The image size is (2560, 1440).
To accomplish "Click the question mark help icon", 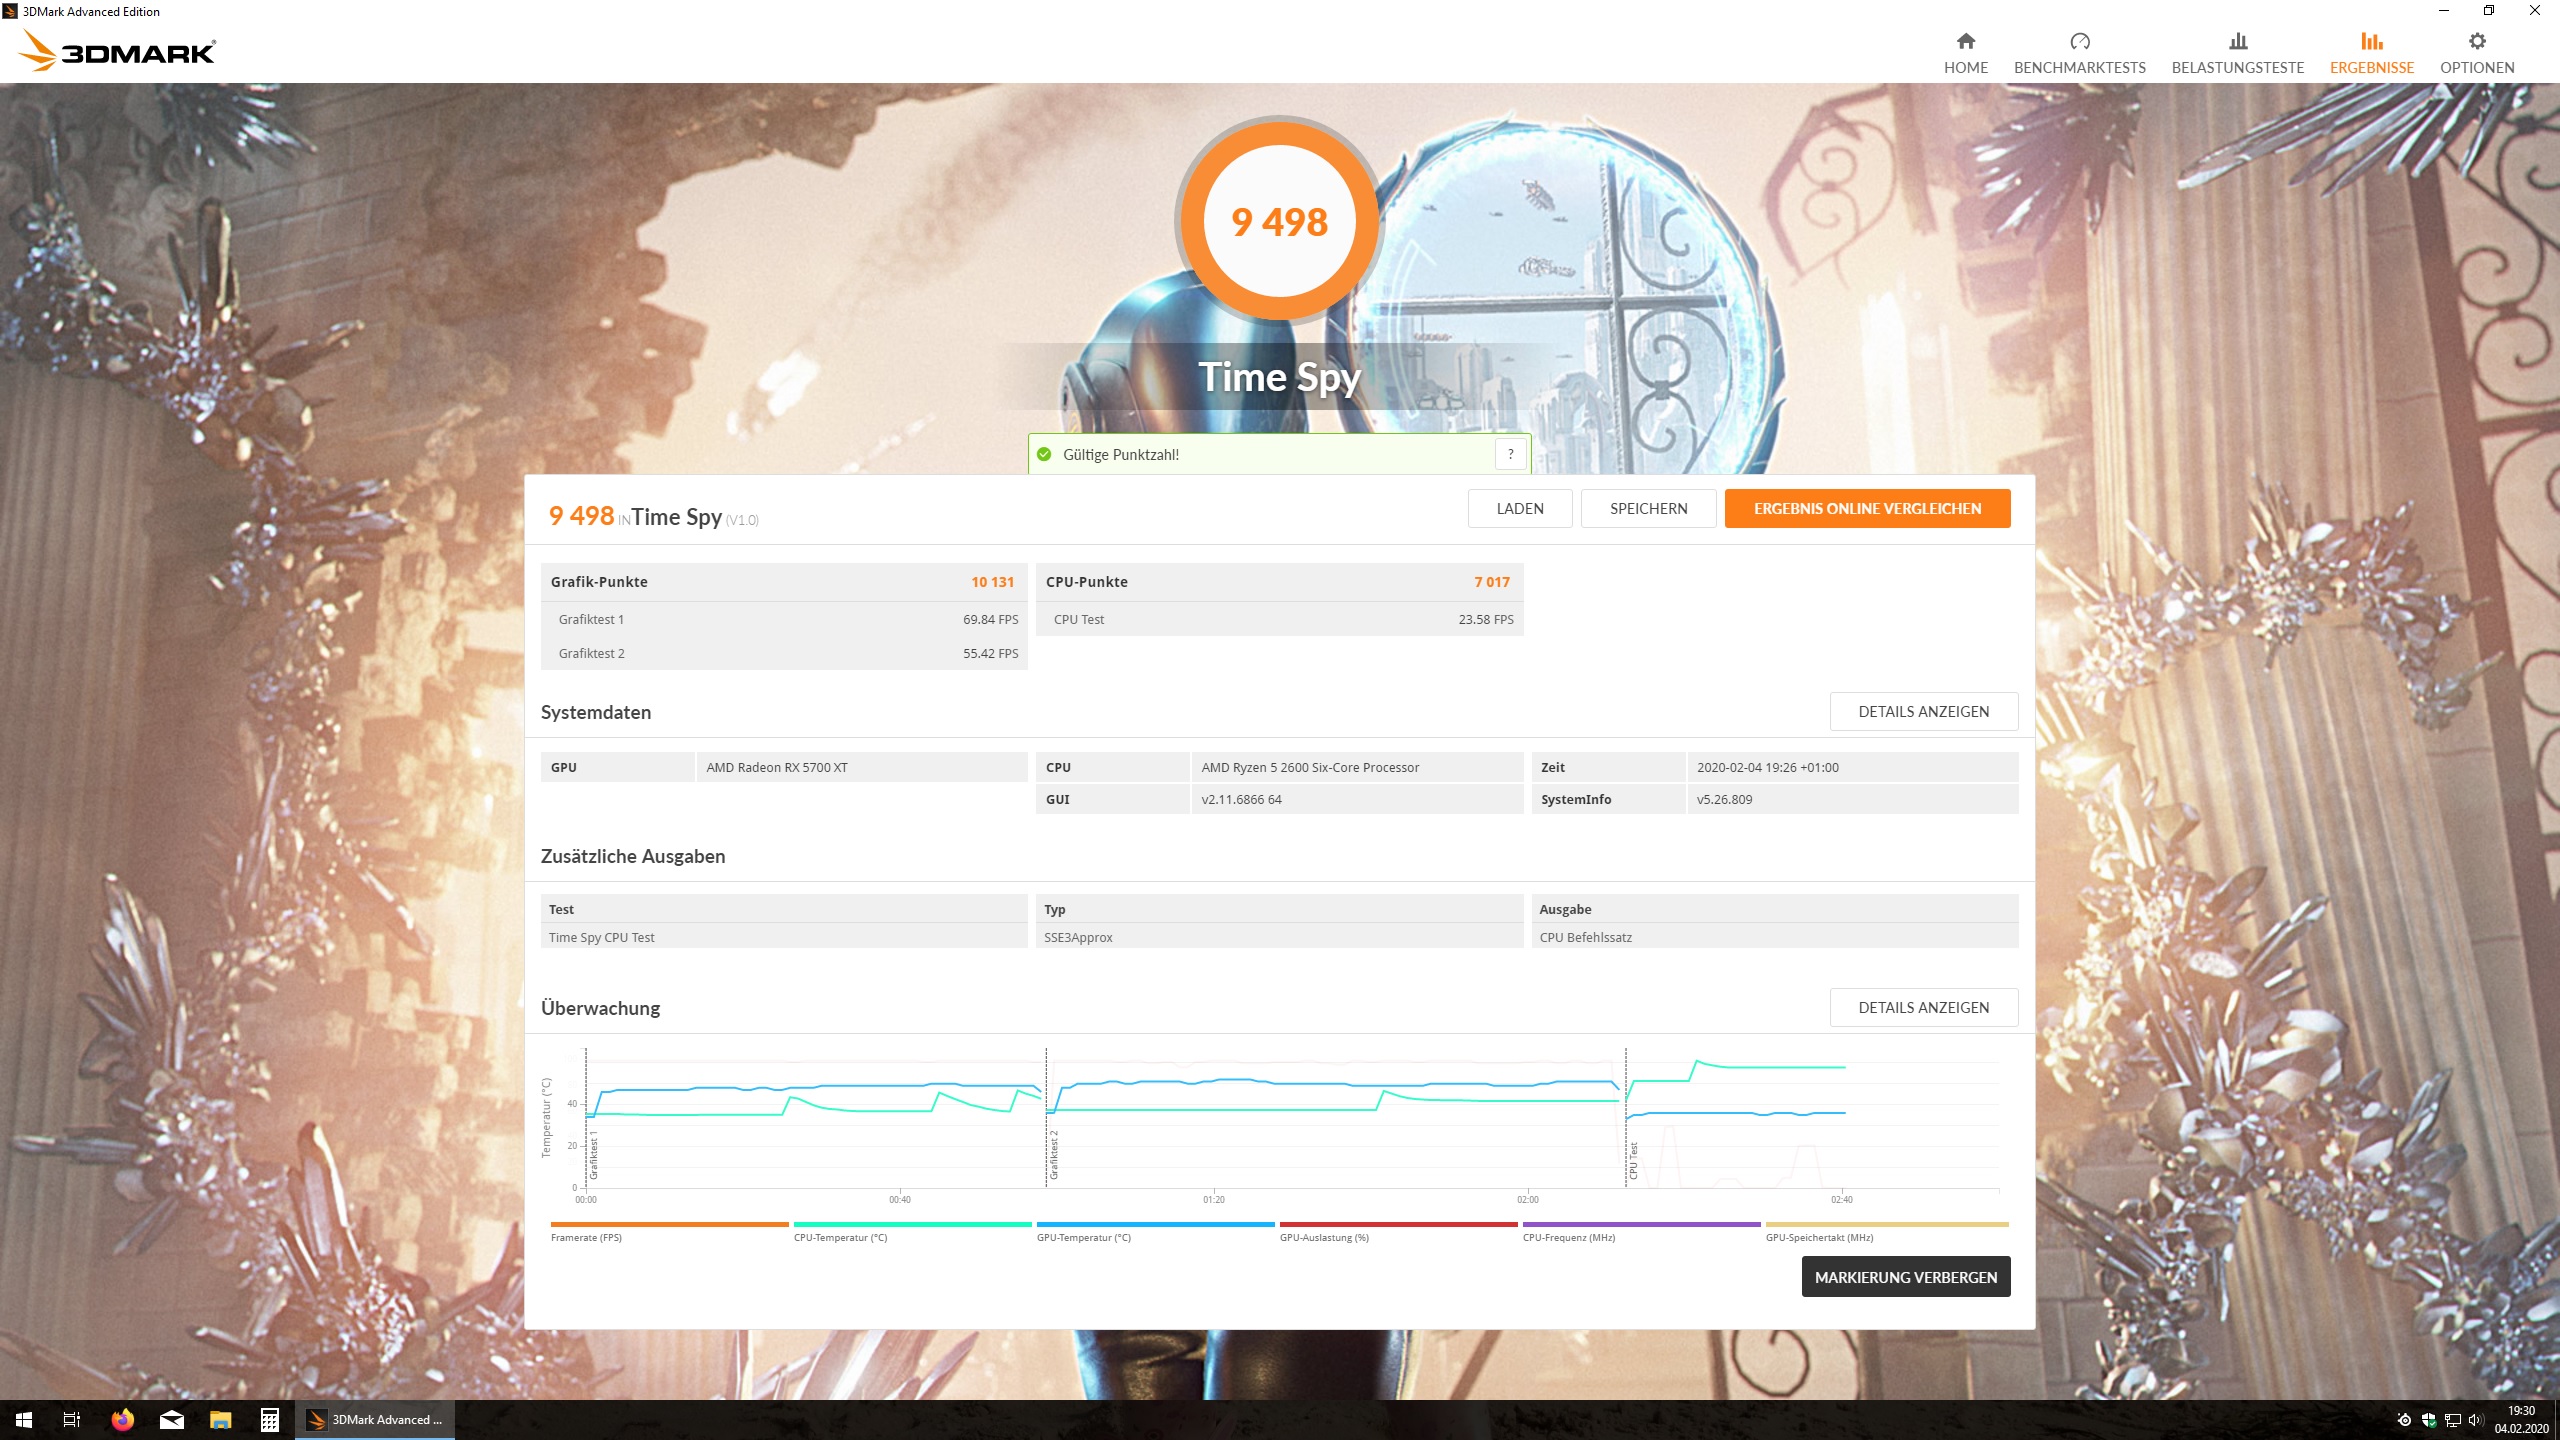I will [1510, 454].
